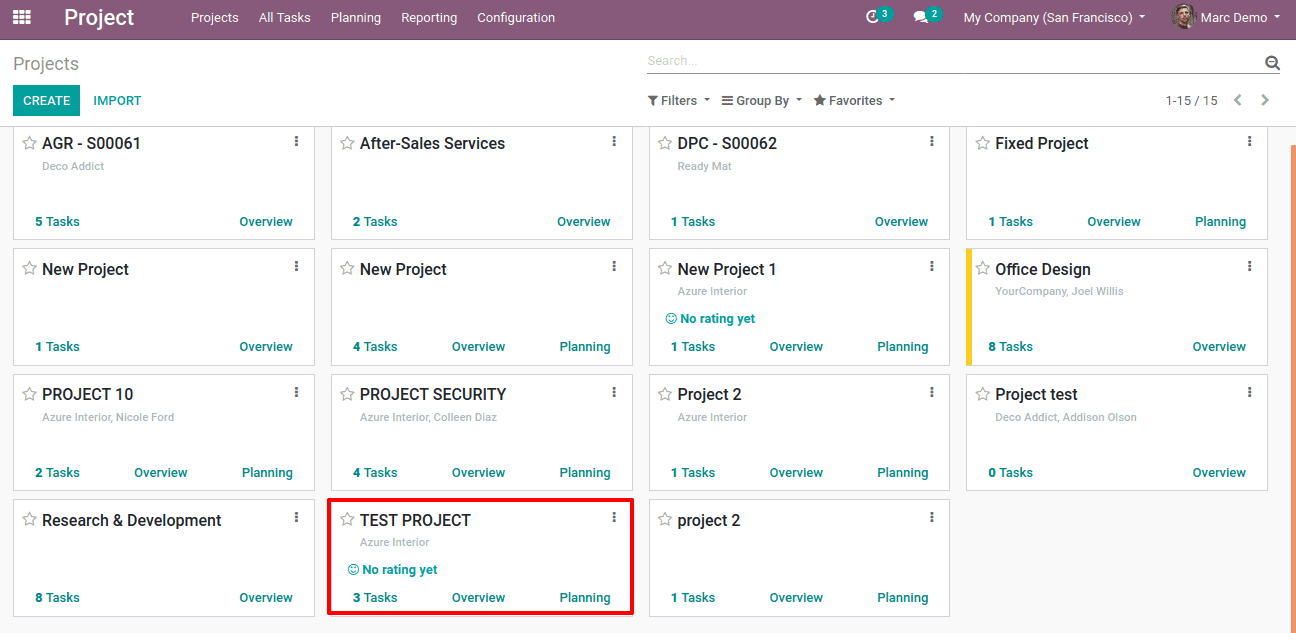Open the apps grid menu icon
Viewport: 1296px width, 633px height.
click(x=21, y=17)
